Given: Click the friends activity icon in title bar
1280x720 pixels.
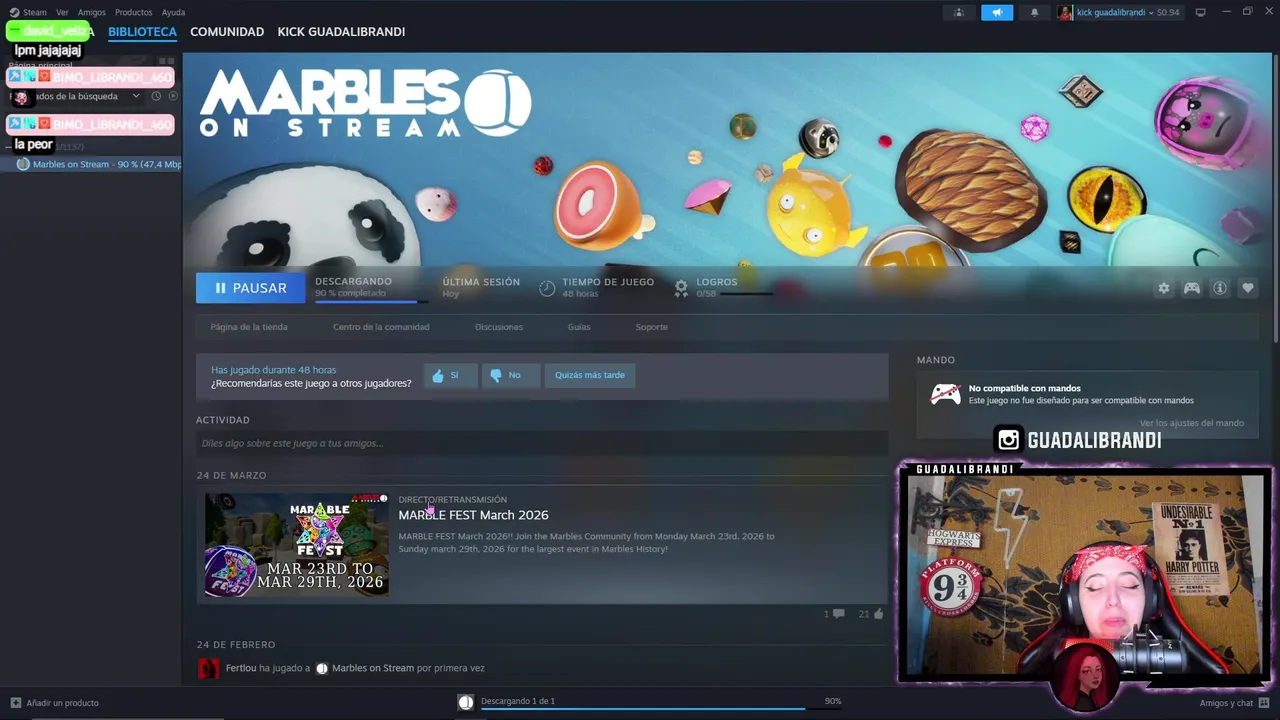Looking at the screenshot, I should click(x=959, y=12).
